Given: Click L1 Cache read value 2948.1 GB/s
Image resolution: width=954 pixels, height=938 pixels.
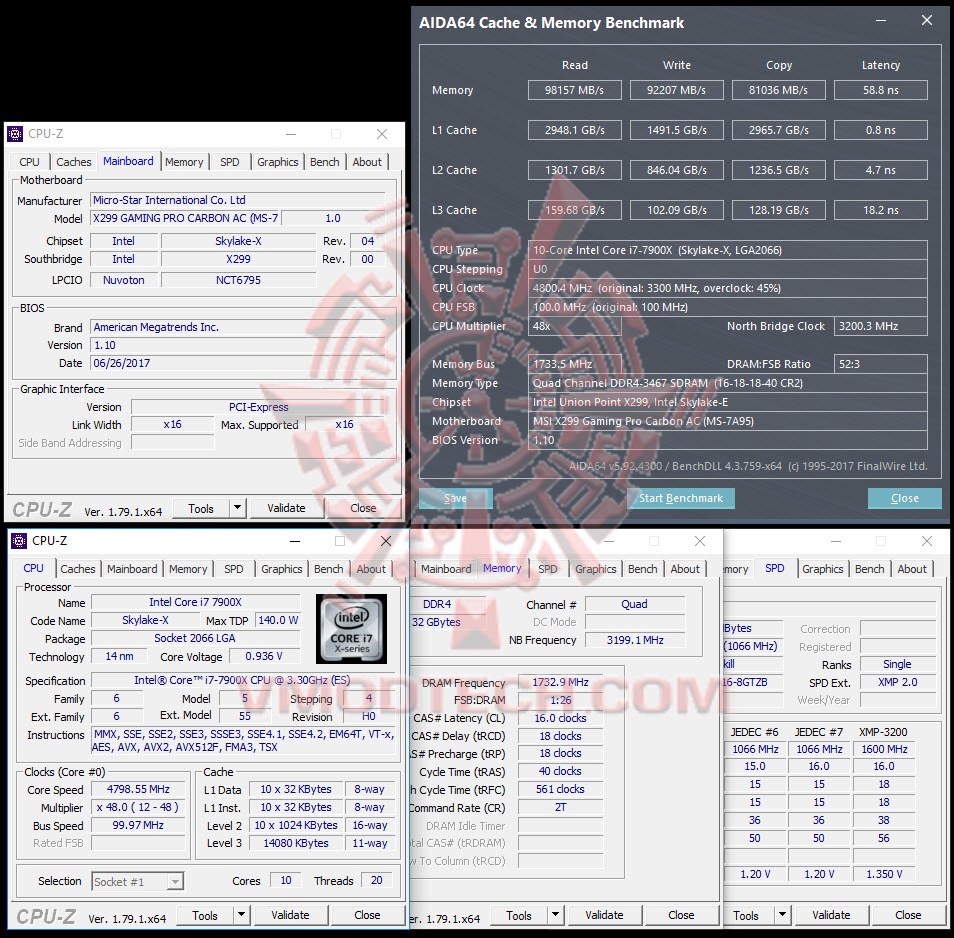Looking at the screenshot, I should 574,130.
